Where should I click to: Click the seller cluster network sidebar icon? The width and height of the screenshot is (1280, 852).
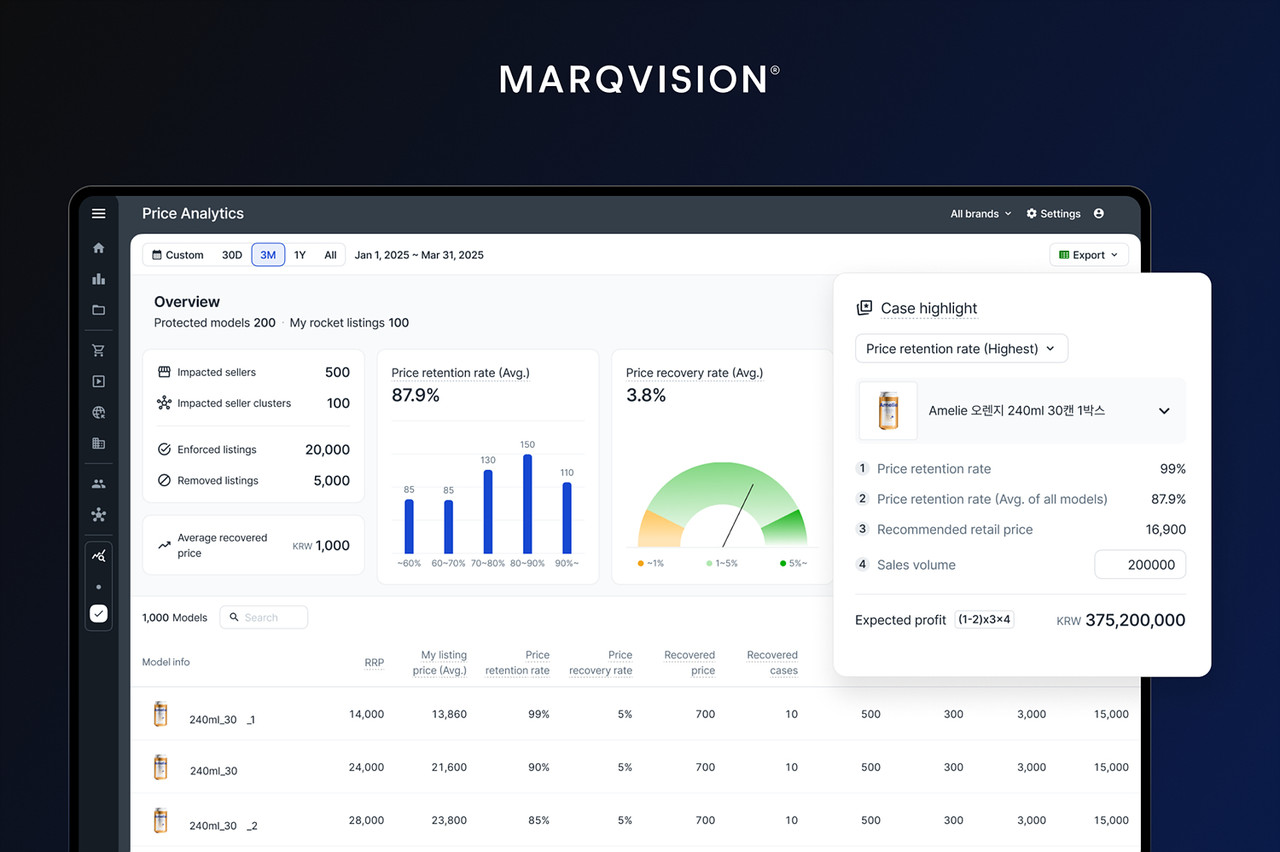click(x=98, y=515)
